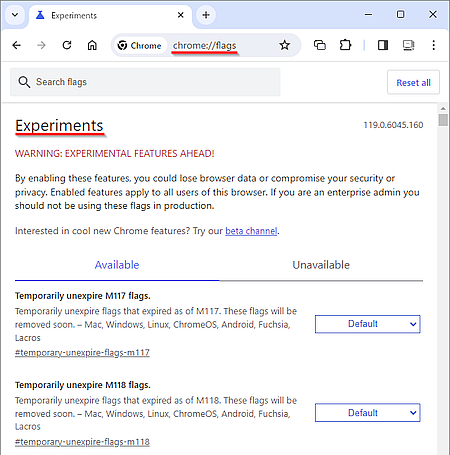Click the version number 119.0.6045.160
This screenshot has height=455, width=450.
[x=393, y=125]
